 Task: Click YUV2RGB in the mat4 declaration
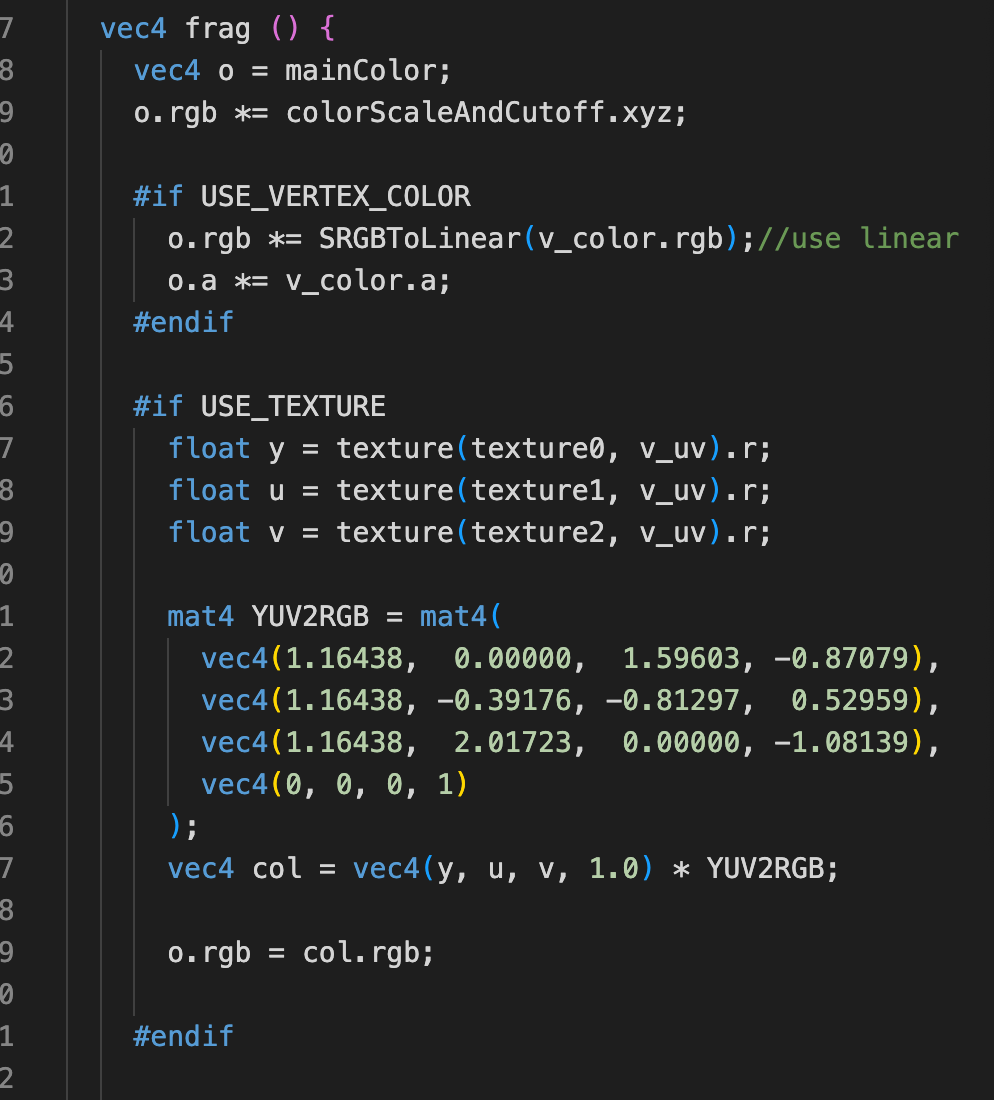(x=319, y=617)
